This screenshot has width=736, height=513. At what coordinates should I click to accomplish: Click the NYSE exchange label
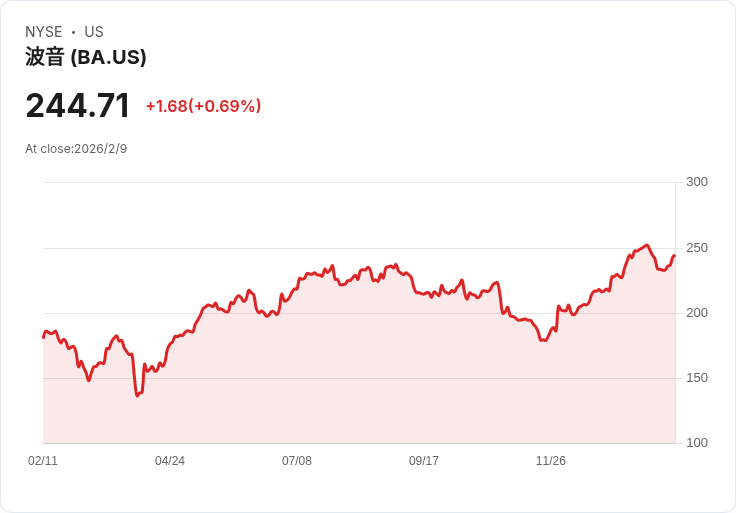44,32
